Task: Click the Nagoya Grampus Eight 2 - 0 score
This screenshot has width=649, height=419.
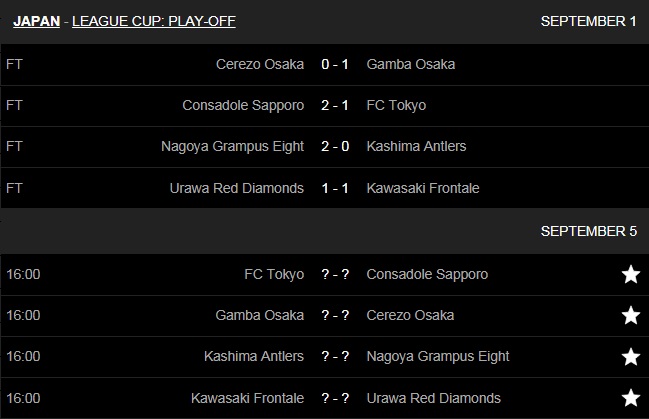Action: [x=335, y=146]
